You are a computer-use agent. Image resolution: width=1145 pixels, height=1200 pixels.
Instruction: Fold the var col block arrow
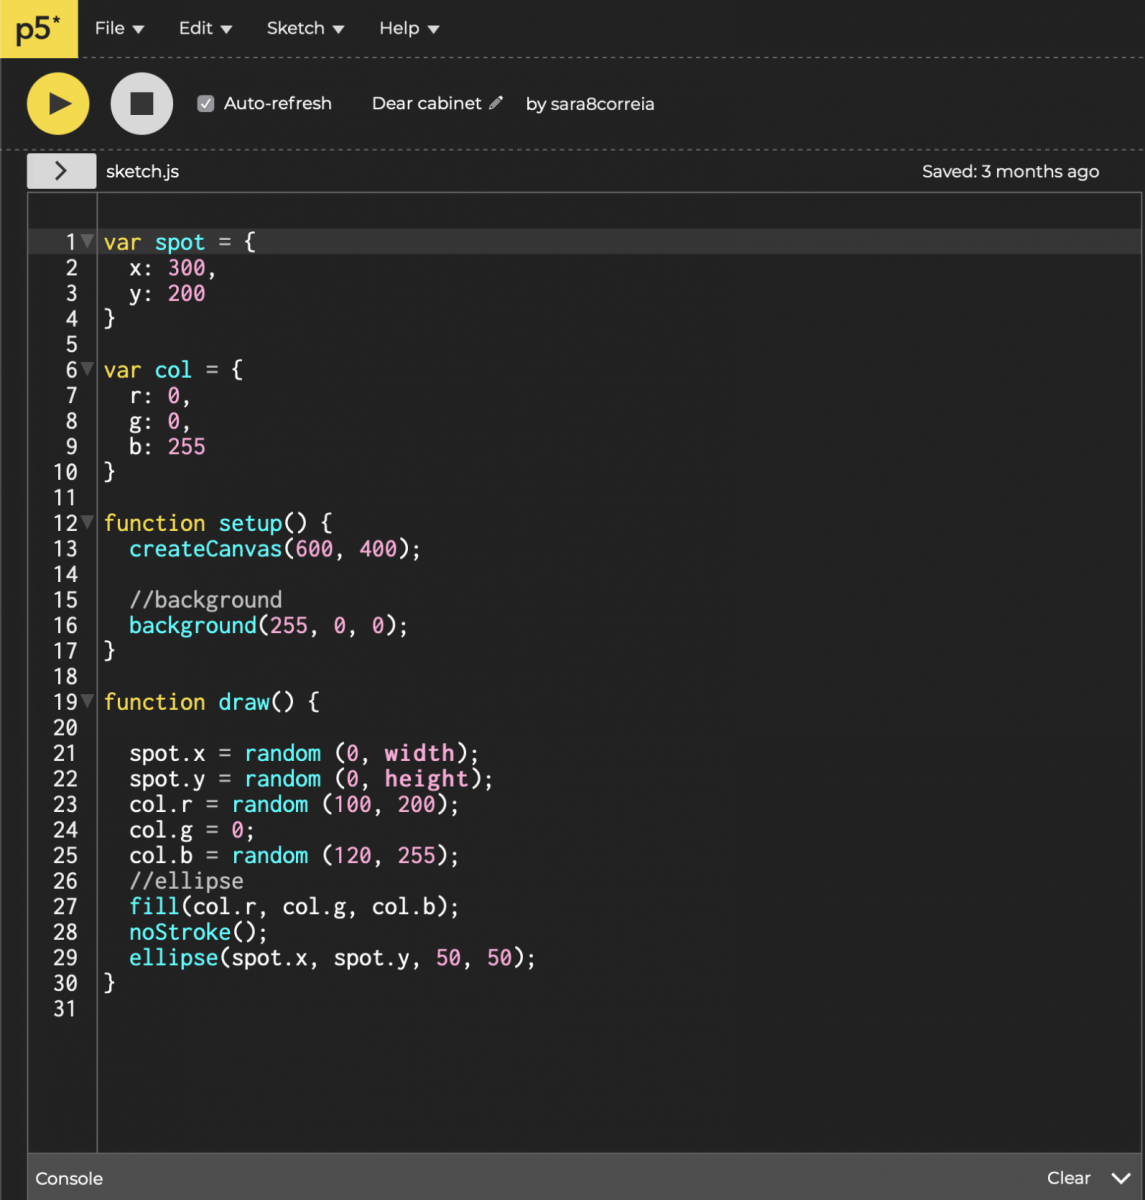tap(88, 369)
